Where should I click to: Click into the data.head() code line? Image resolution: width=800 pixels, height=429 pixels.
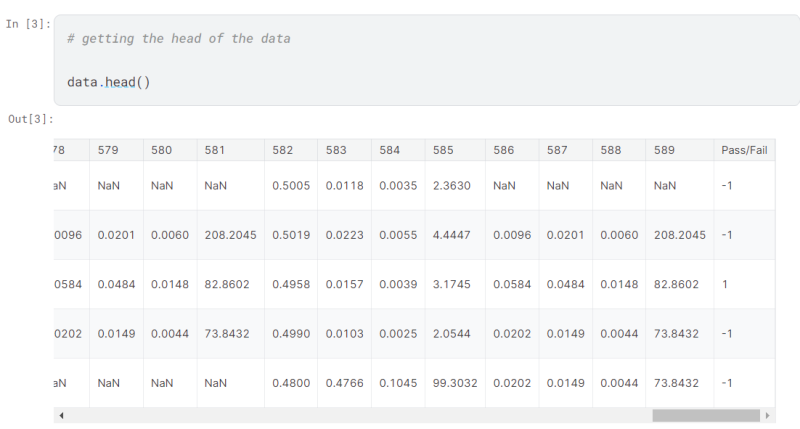tap(108, 82)
